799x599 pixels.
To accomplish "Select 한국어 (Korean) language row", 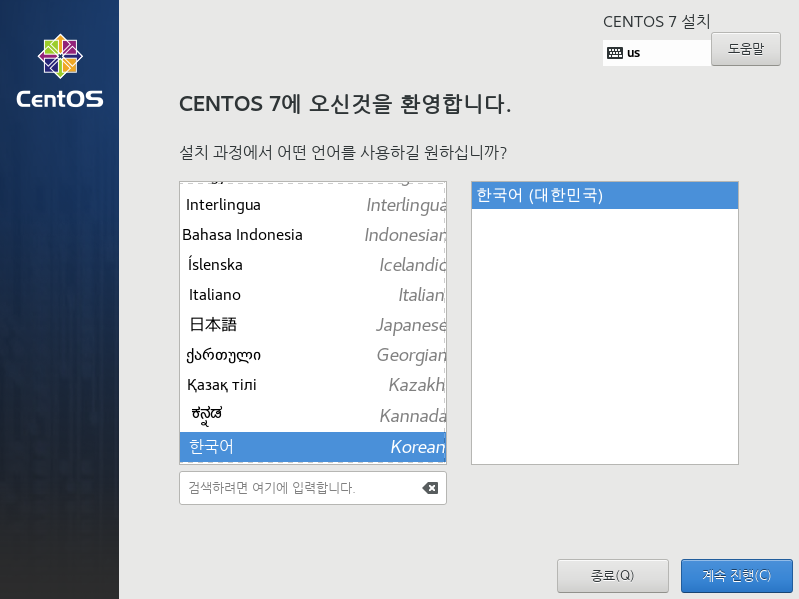I will [x=313, y=447].
